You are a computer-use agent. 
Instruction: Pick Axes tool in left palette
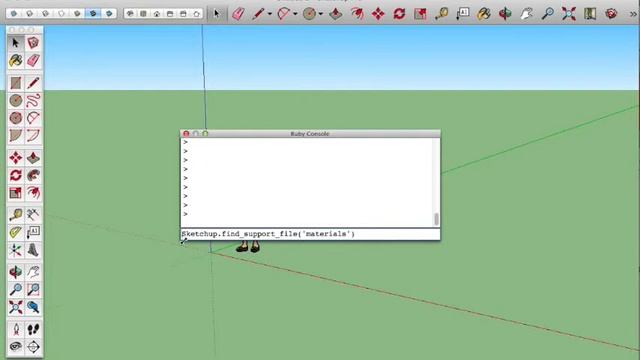tap(16, 250)
